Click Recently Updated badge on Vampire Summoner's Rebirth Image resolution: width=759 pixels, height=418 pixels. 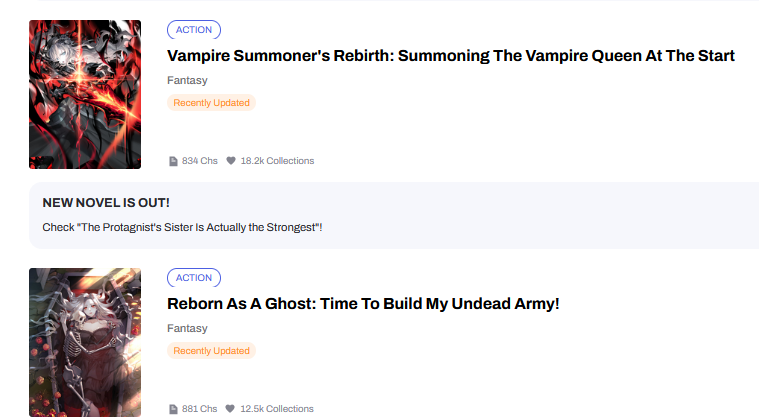(x=211, y=103)
